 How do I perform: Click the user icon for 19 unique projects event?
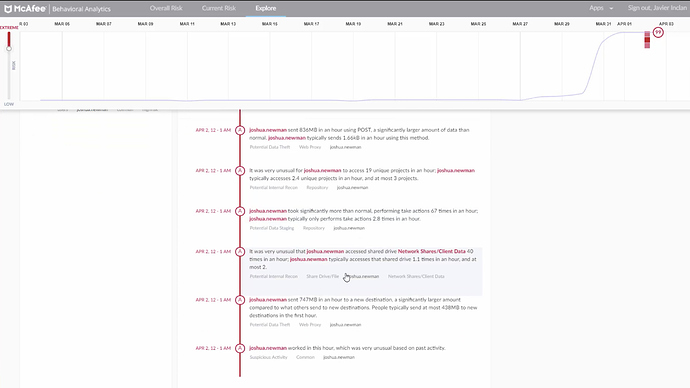pos(240,171)
